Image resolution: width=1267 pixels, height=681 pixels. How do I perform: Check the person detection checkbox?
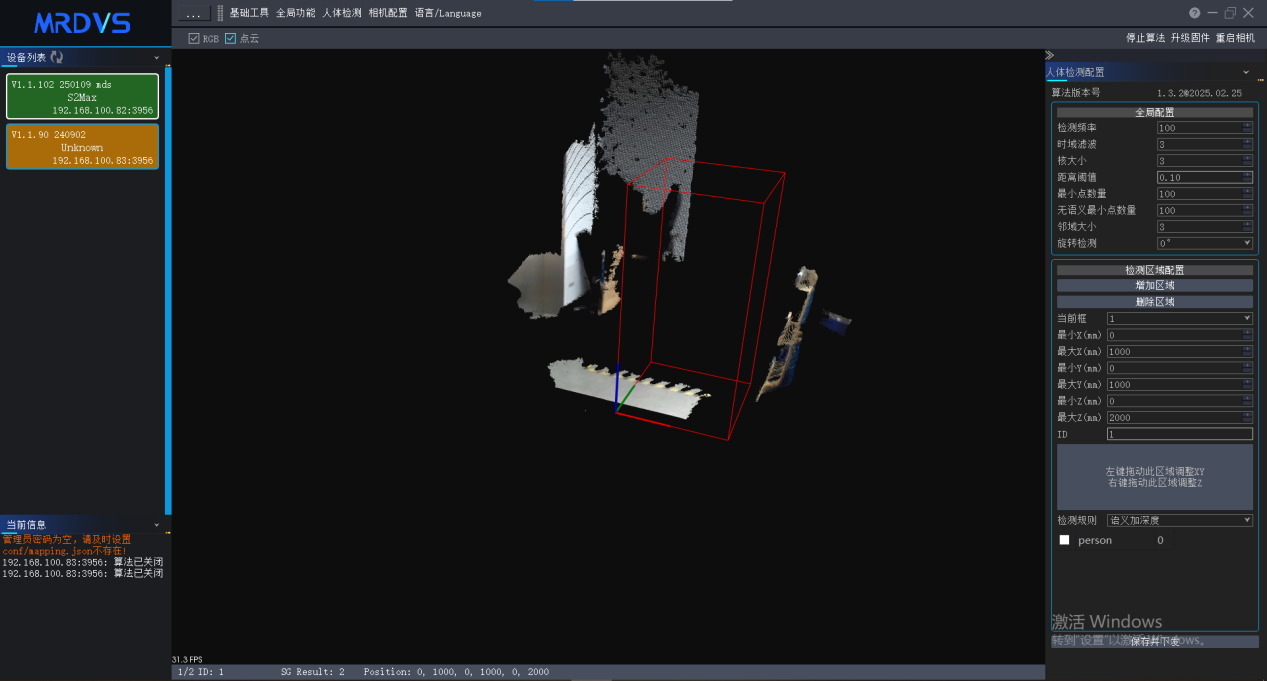(x=1064, y=540)
